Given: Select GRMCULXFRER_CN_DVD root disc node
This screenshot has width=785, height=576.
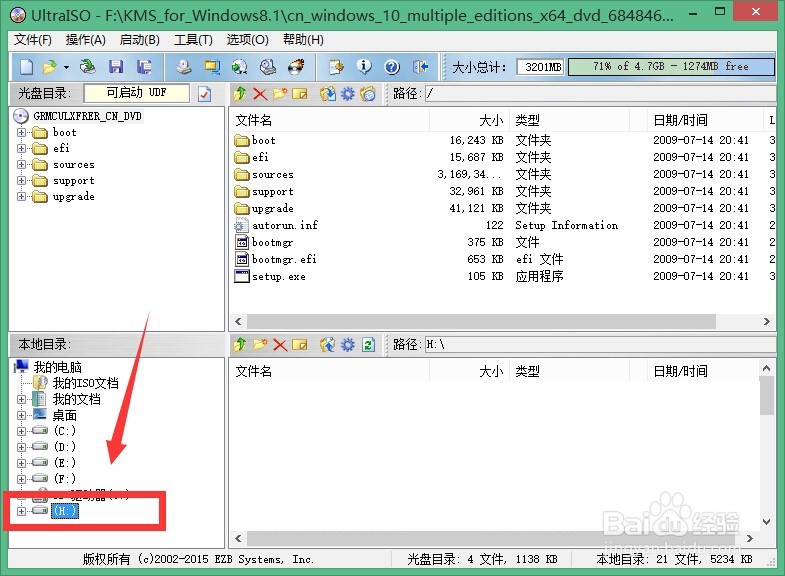Looking at the screenshot, I should pos(87,116).
